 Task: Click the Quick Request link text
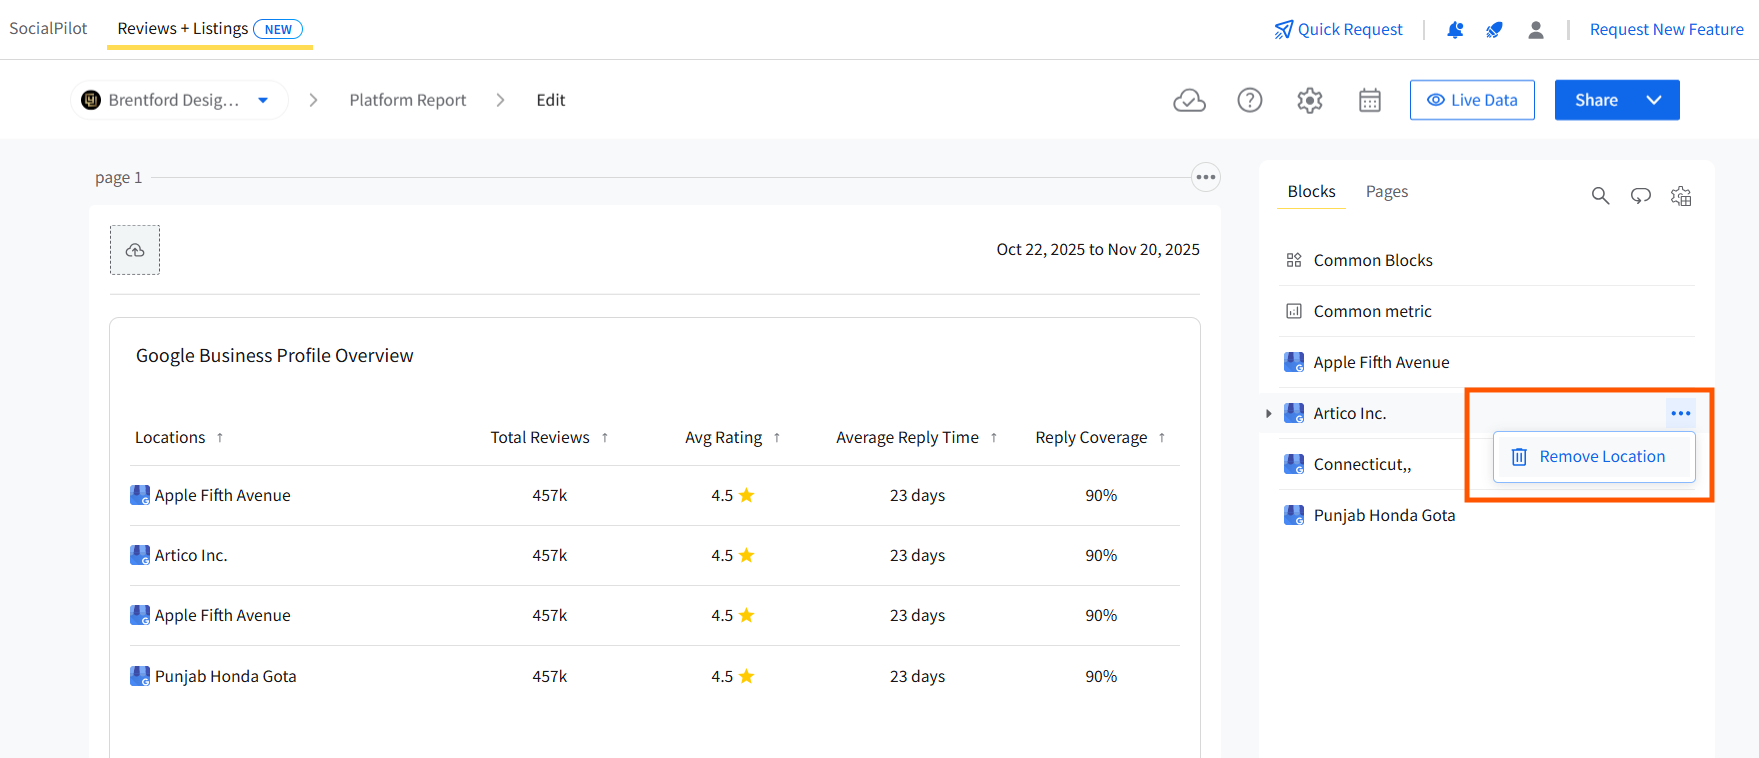click(1350, 30)
